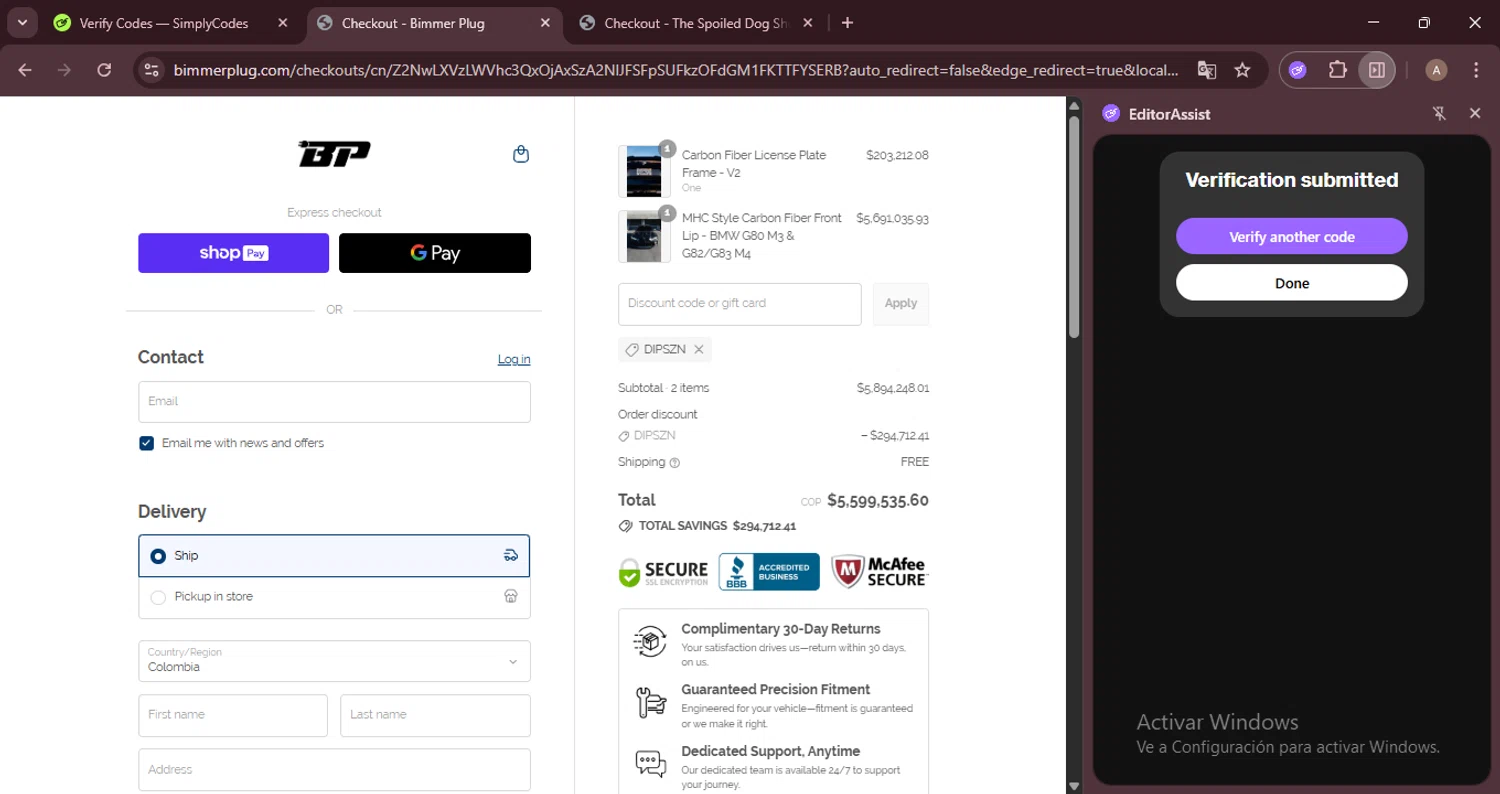Click the browser address bar URL
The image size is (1500, 794).
click(x=675, y=70)
